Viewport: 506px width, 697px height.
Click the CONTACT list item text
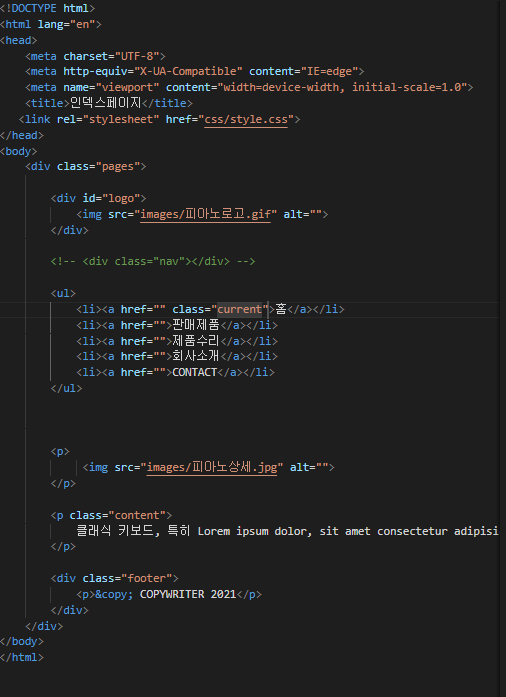pyautogui.click(x=194, y=372)
